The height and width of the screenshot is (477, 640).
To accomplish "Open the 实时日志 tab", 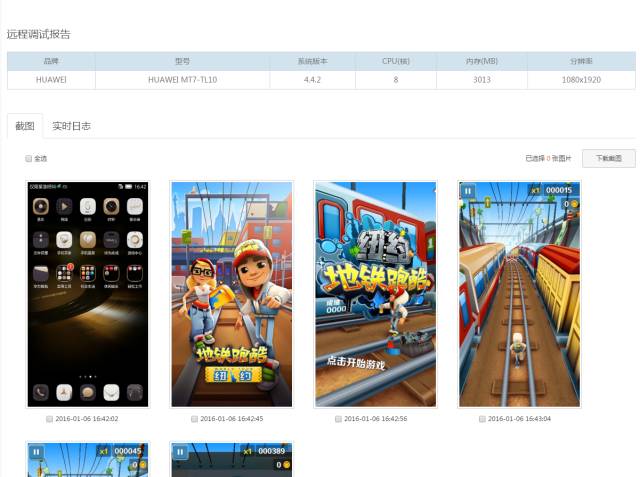I will 71,126.
